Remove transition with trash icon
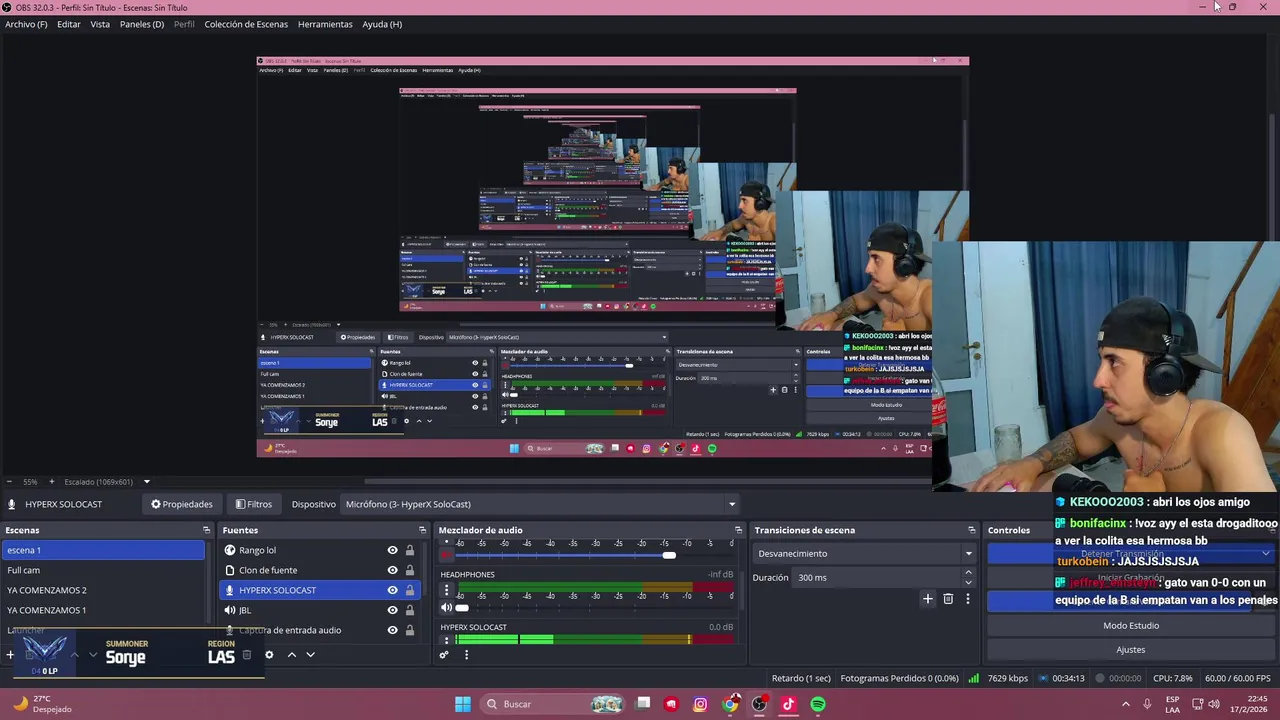The height and width of the screenshot is (720, 1280). coord(948,599)
